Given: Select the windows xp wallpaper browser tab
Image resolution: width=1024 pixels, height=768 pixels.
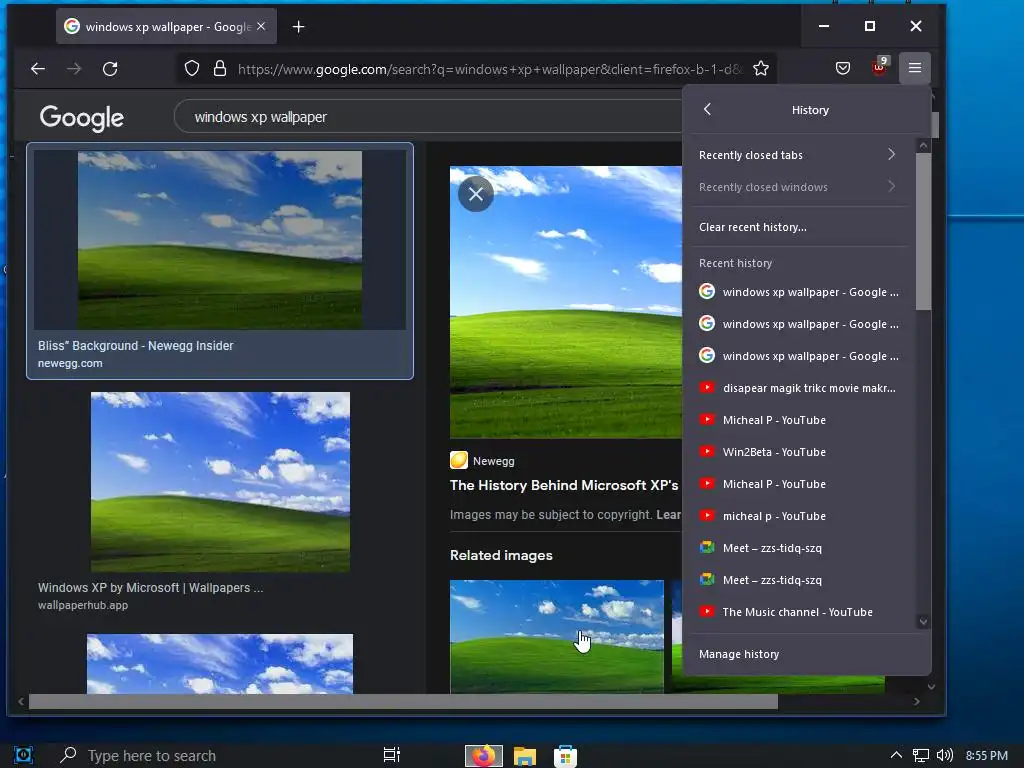Looking at the screenshot, I should click(166, 27).
